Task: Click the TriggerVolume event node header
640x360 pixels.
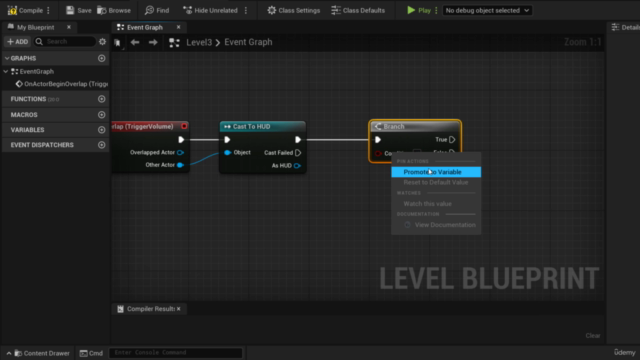Action: point(150,127)
